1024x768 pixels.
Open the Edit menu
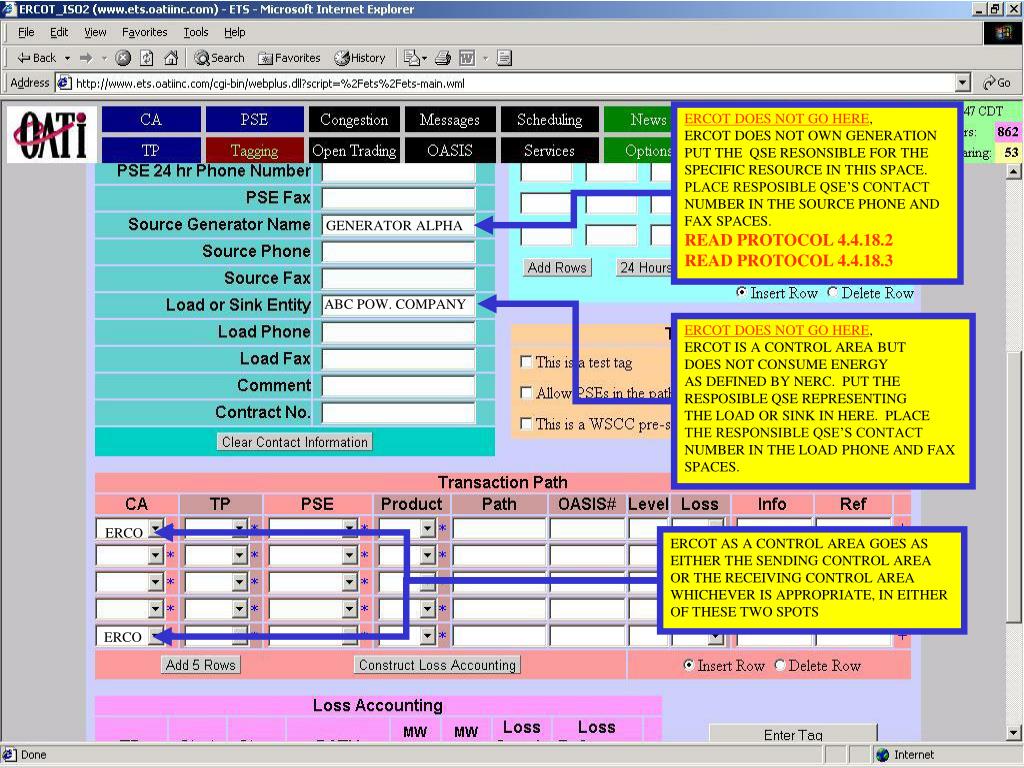tap(59, 32)
